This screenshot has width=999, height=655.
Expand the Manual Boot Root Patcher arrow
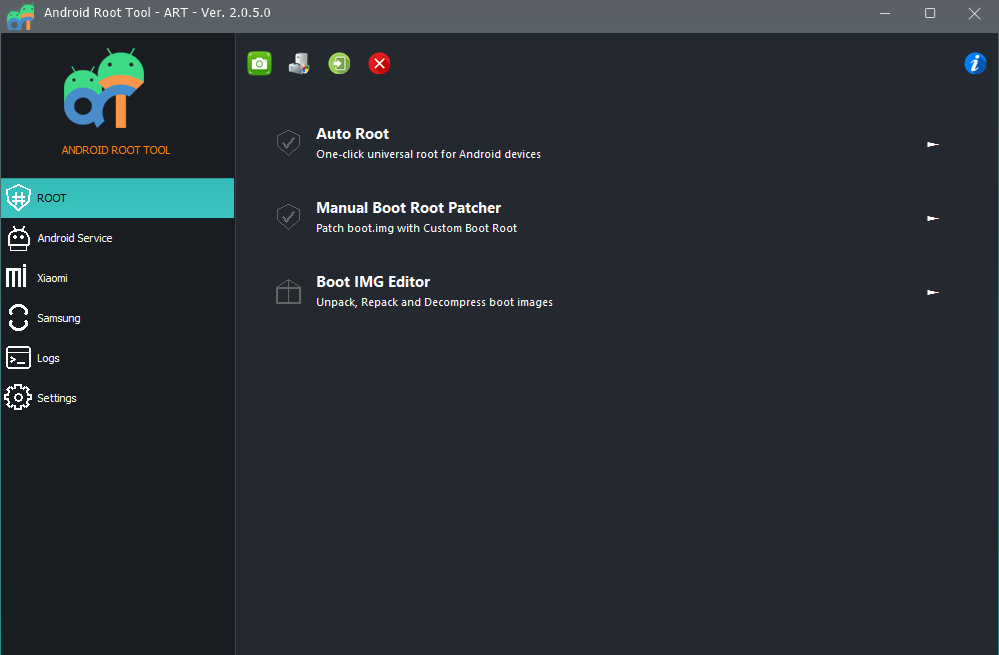tap(932, 217)
